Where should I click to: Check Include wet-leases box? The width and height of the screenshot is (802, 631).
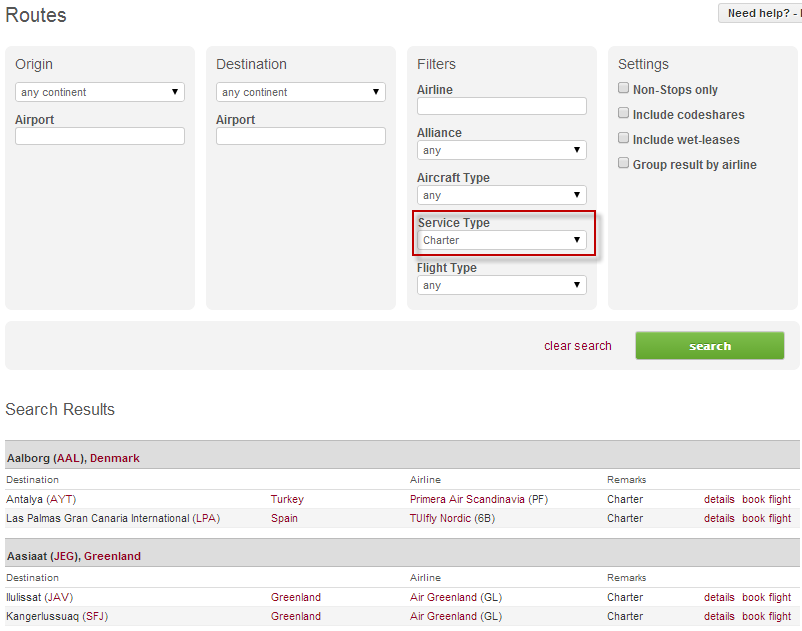point(624,139)
